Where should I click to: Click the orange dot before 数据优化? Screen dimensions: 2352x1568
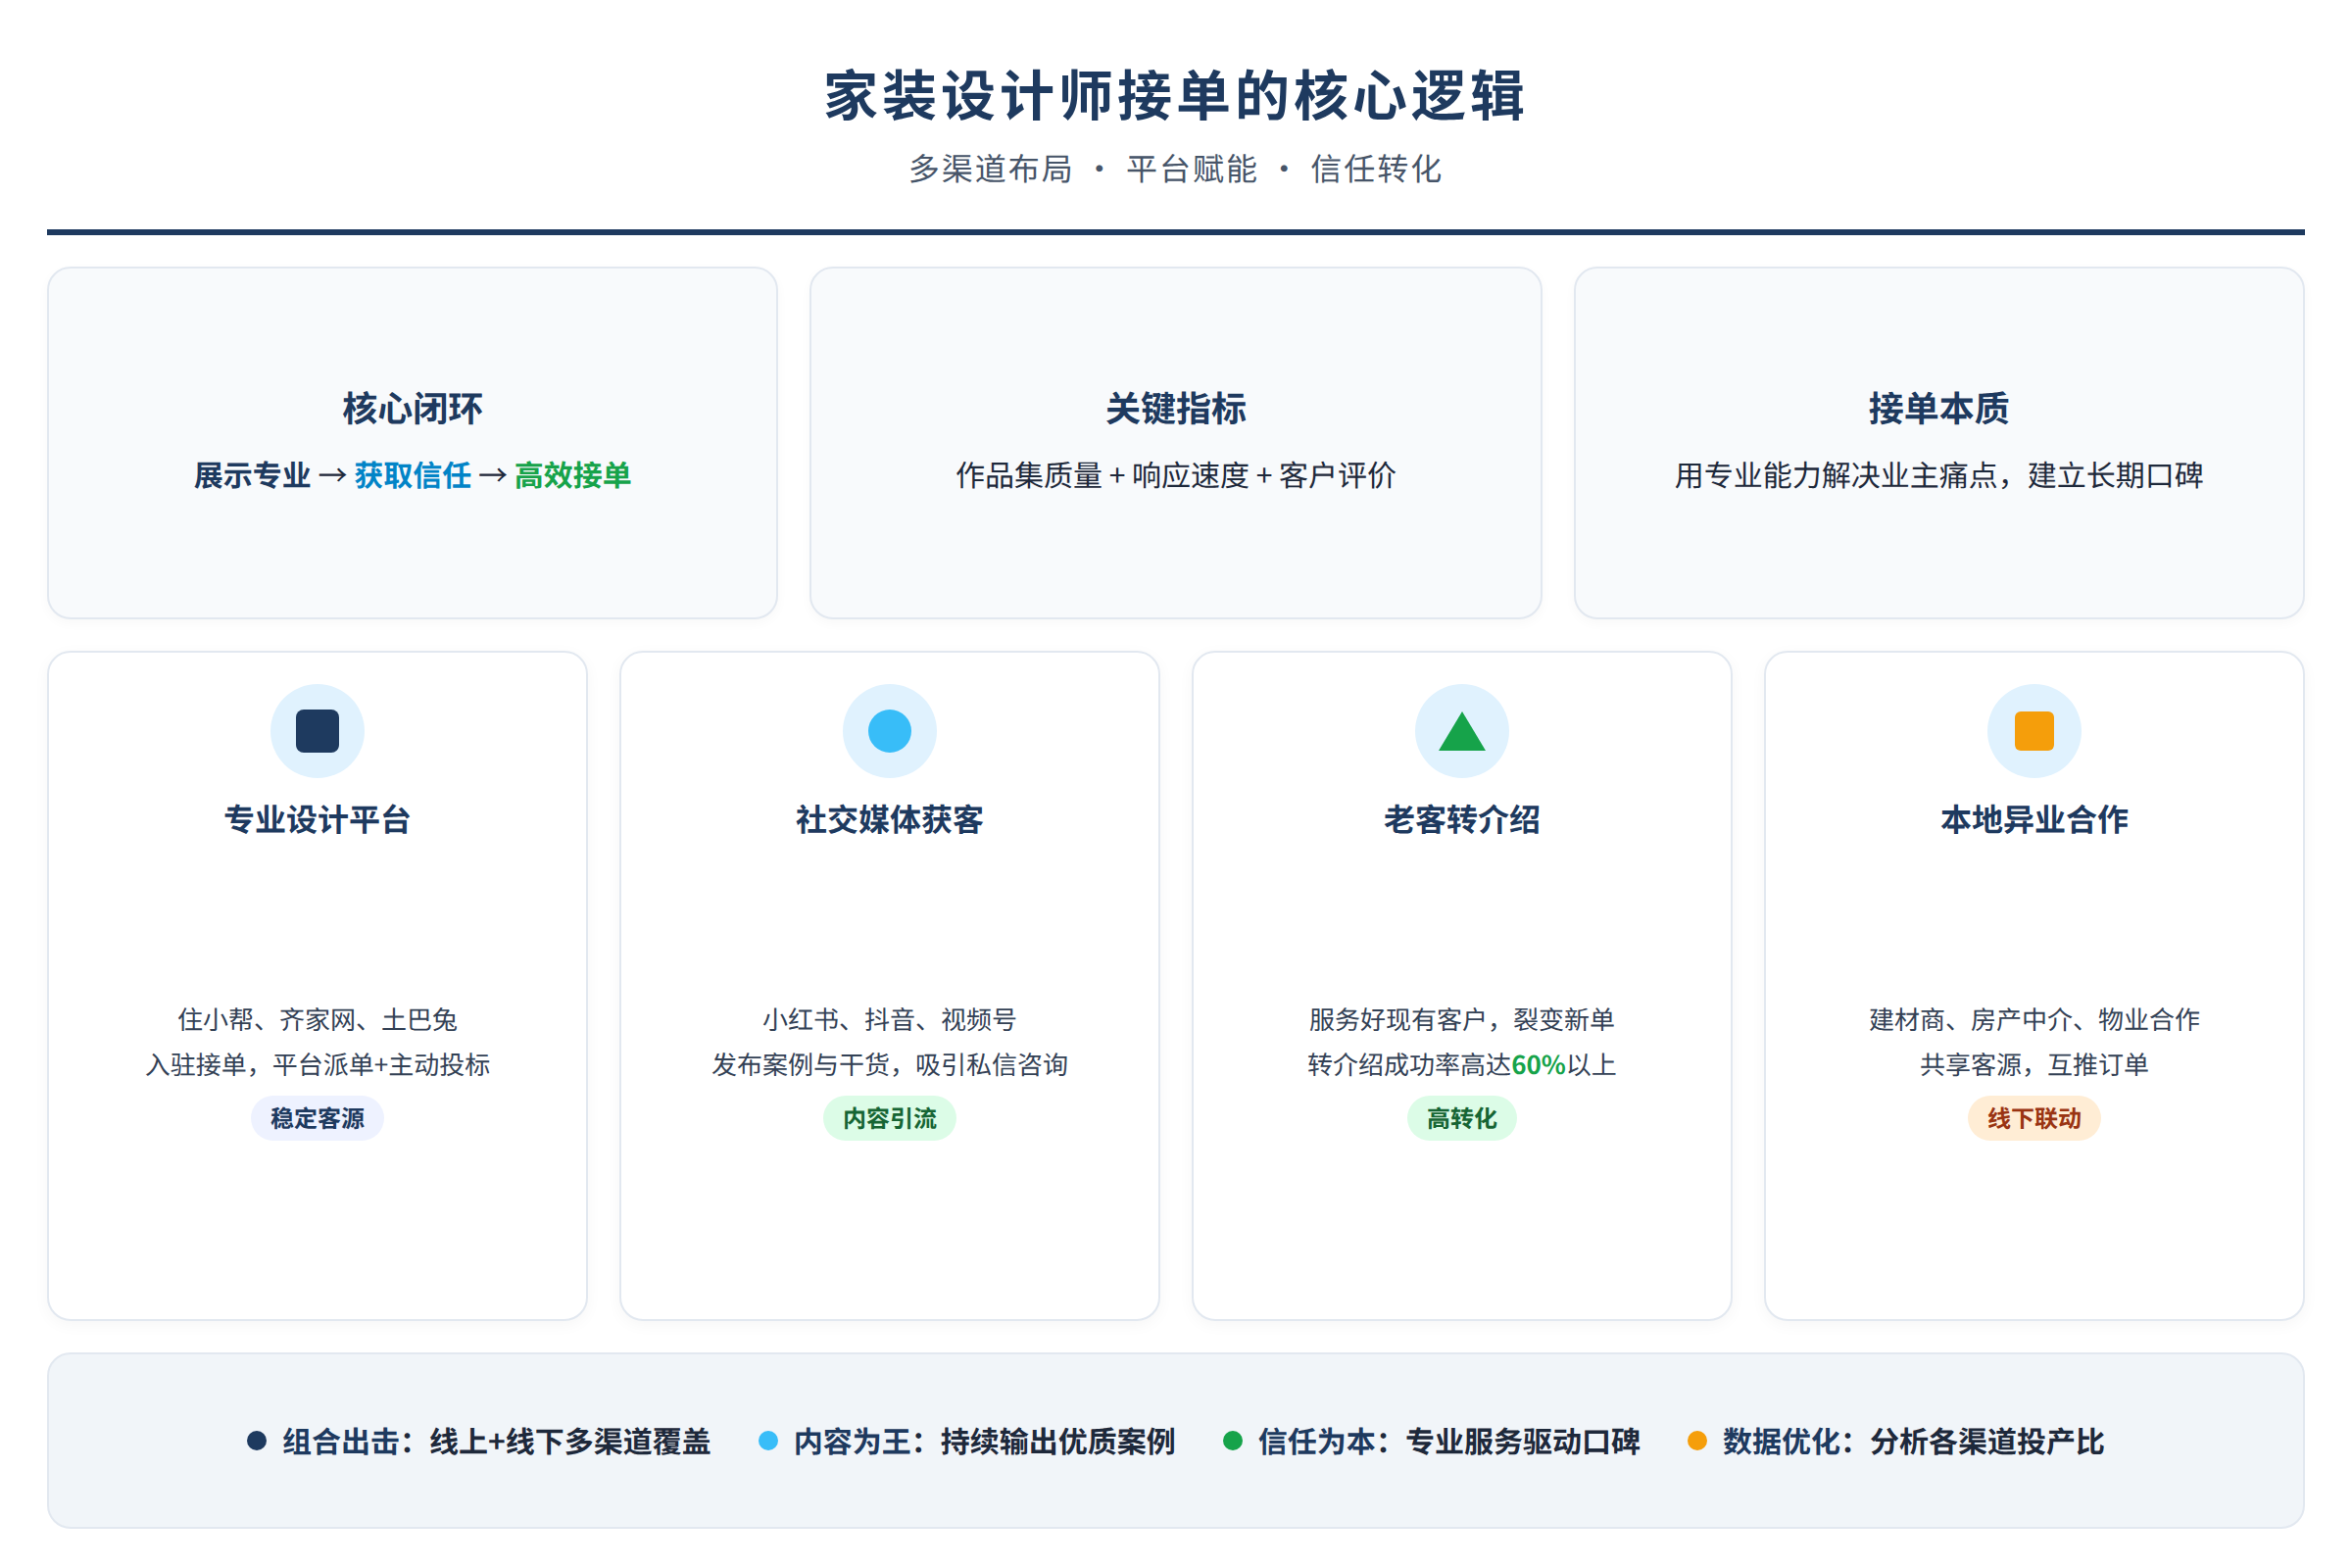pyautogui.click(x=1696, y=1440)
